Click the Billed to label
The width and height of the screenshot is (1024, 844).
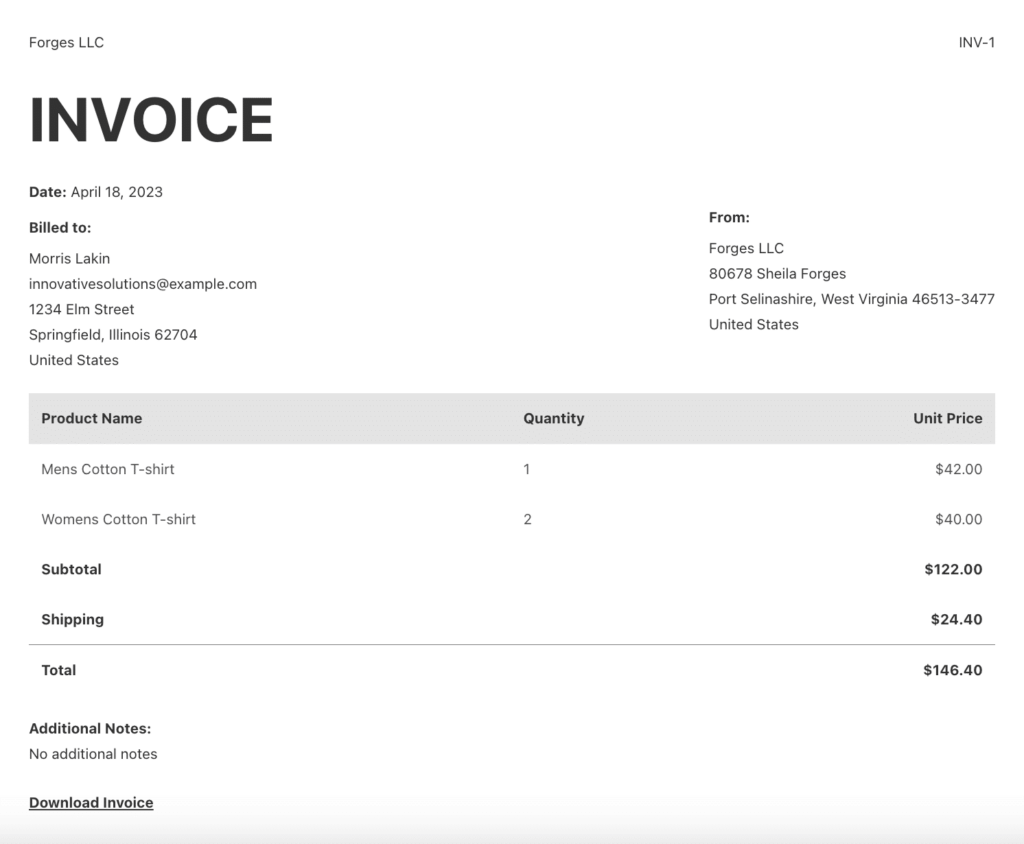tap(60, 227)
